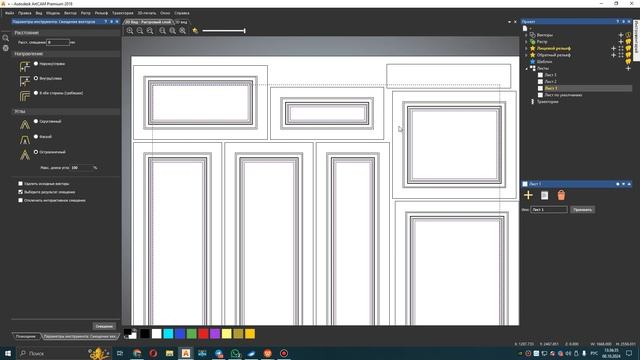Collapse the Листы tree node
Viewport: 640px width, 360px height.
pos(526,69)
